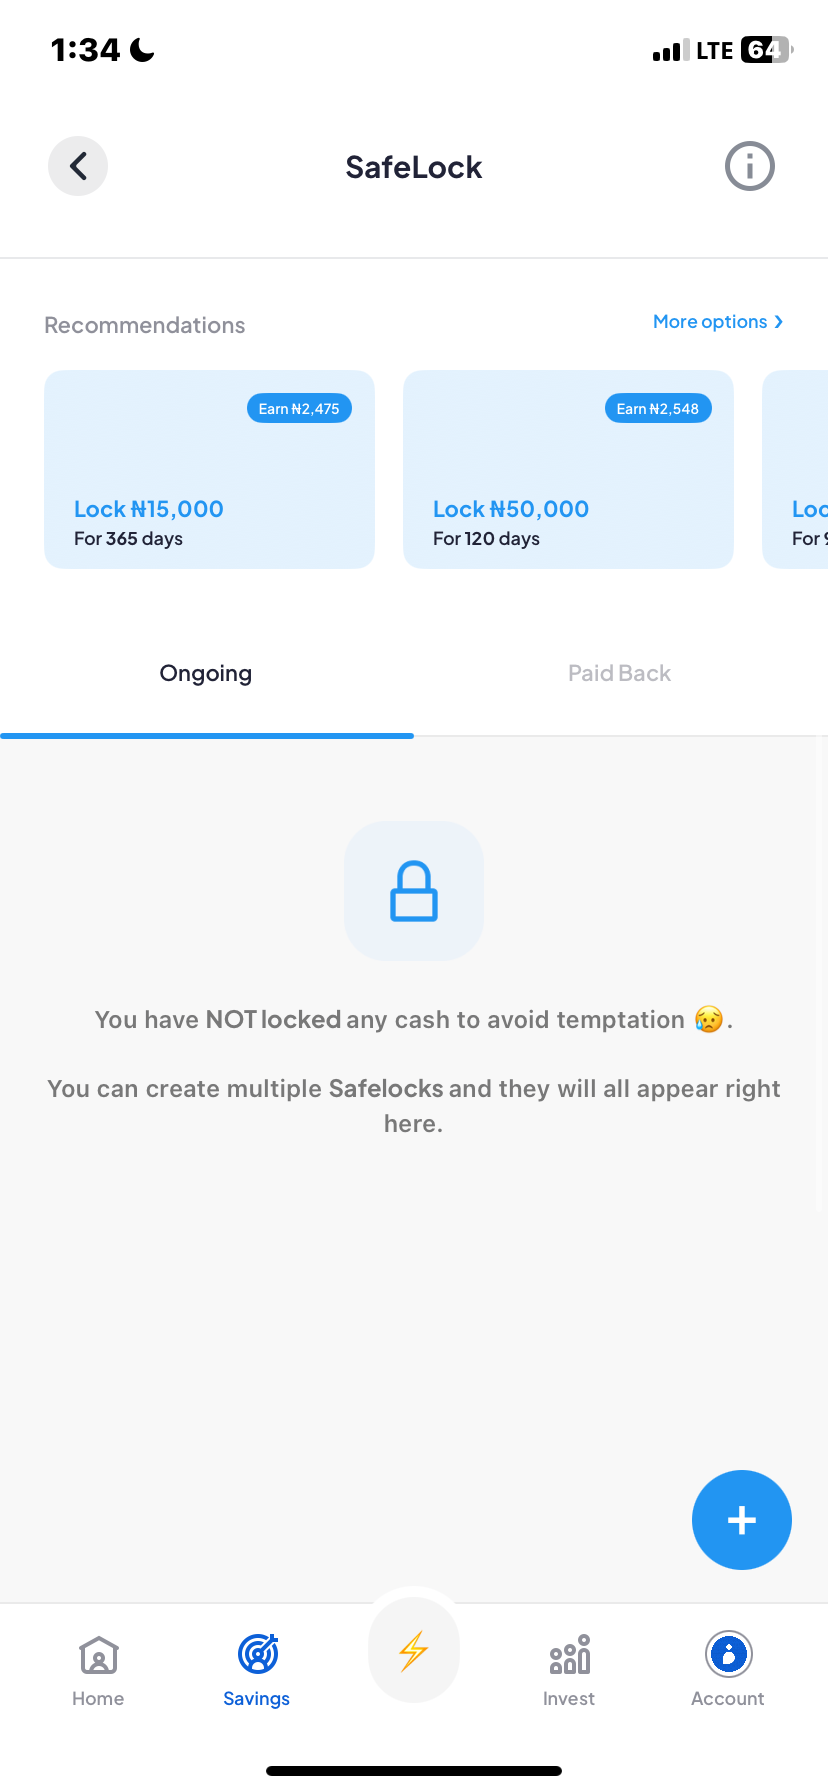Tap the padlock illustration icon
The width and height of the screenshot is (828, 1792).
[413, 890]
